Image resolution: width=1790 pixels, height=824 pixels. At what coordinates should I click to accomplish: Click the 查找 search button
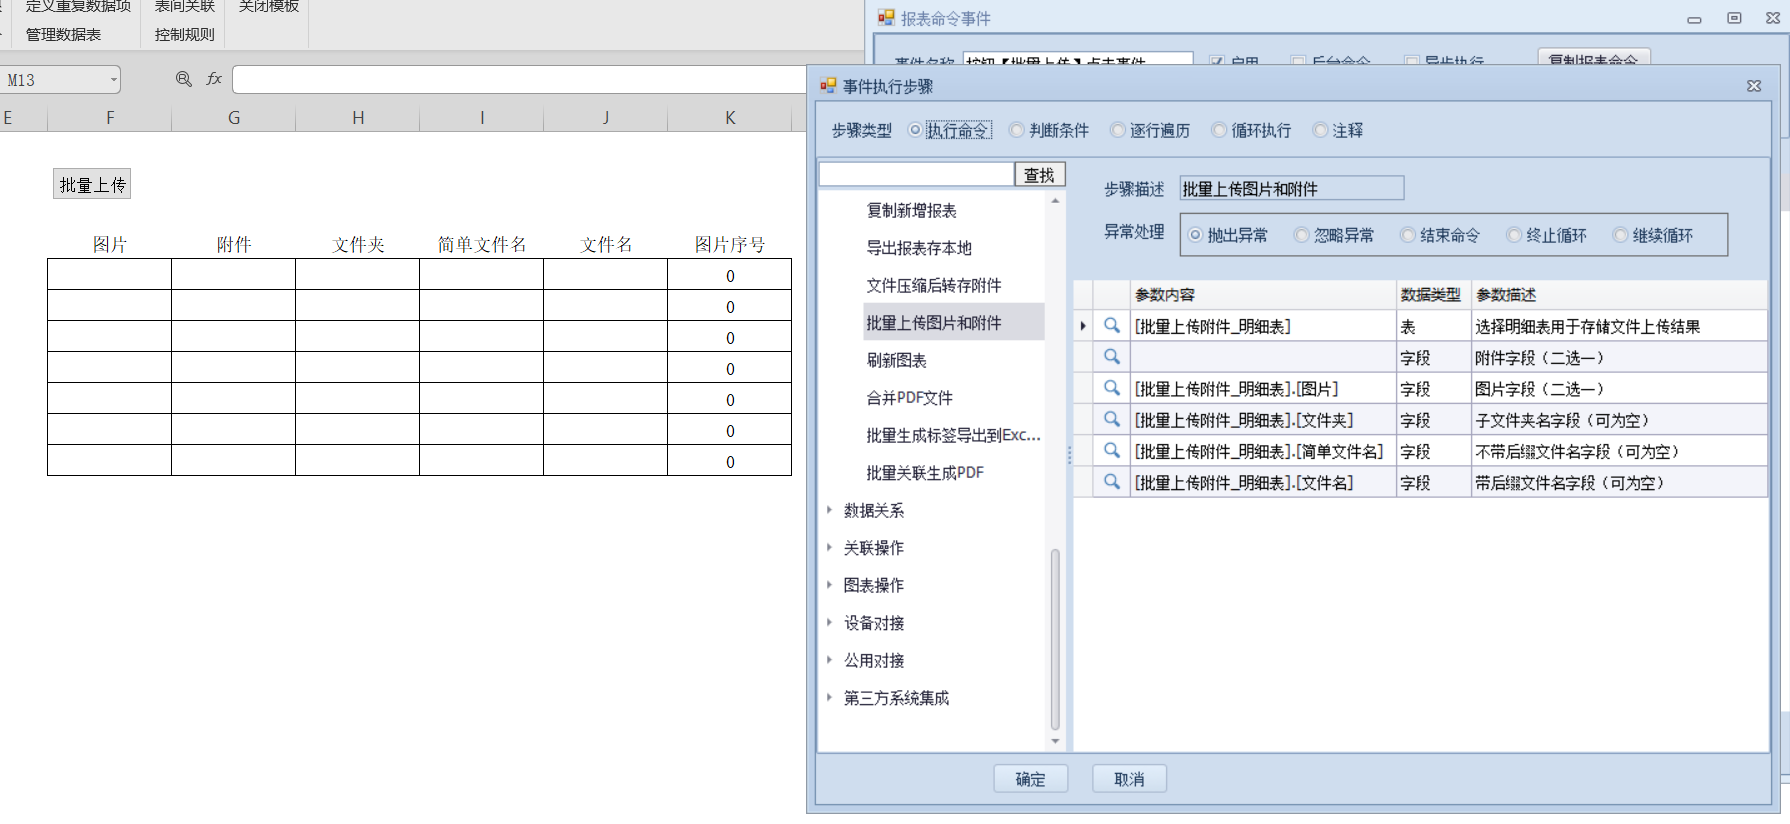[x=1039, y=175]
